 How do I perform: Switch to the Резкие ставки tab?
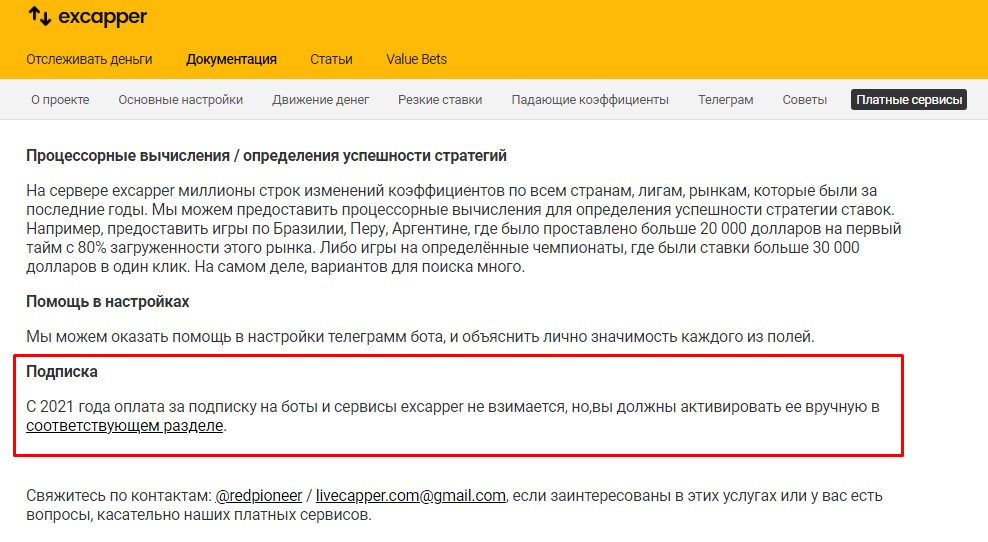439,100
